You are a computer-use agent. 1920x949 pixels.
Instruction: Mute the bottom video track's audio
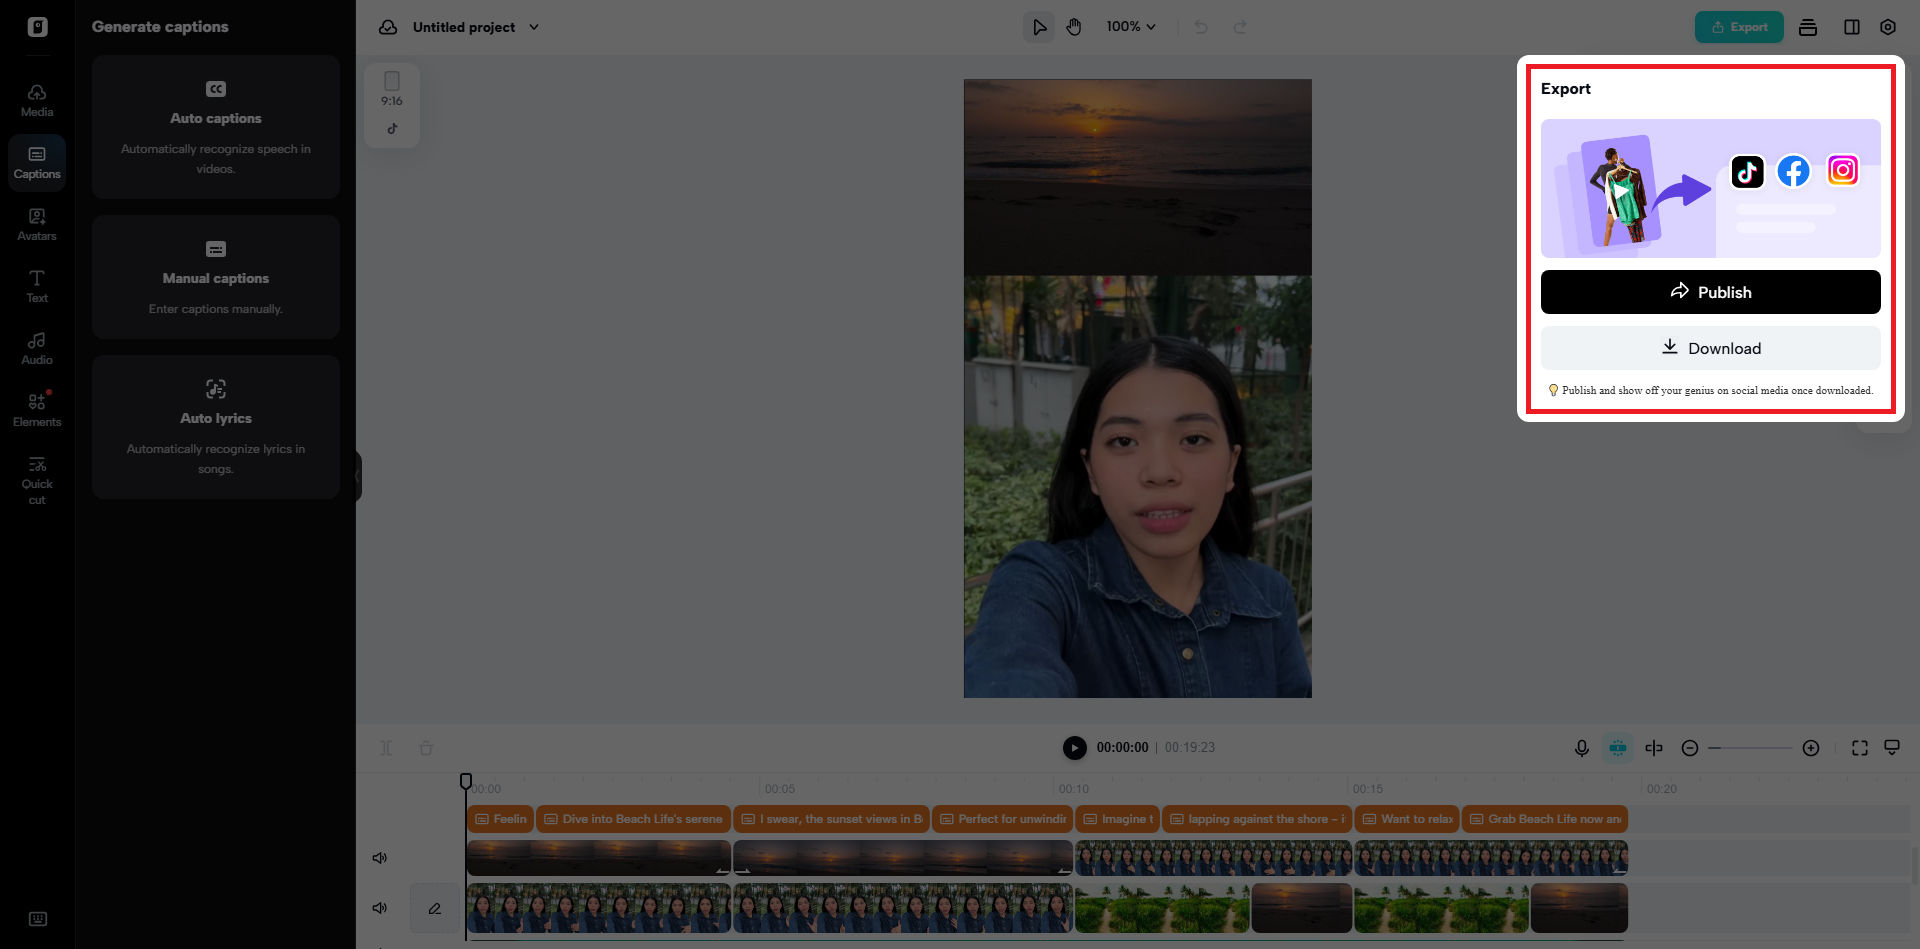click(379, 907)
